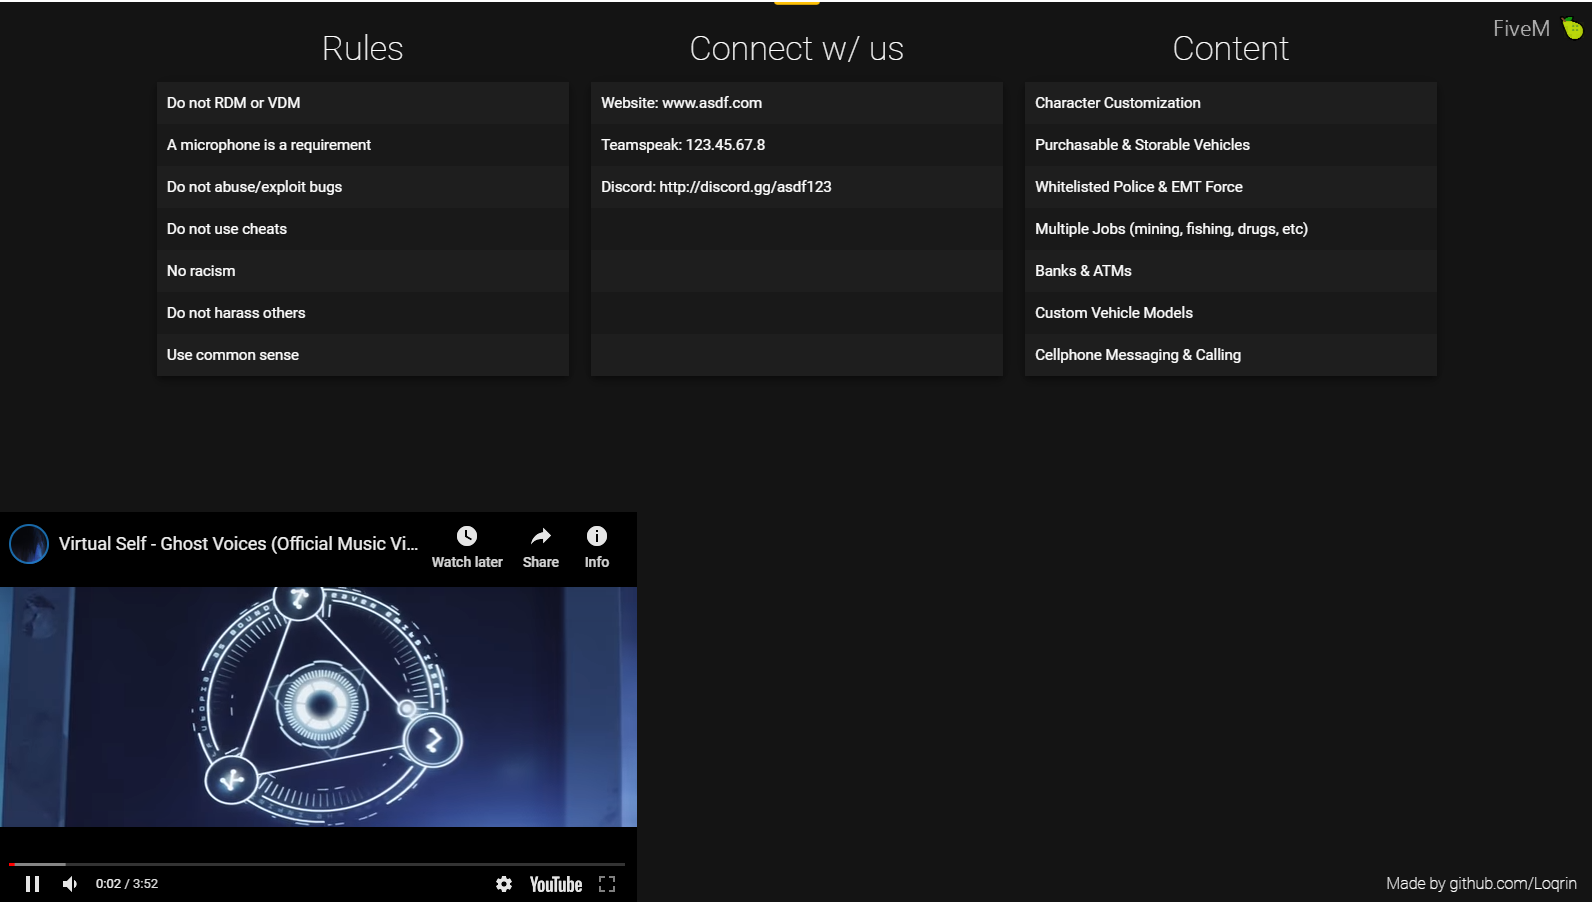Click 'Made by github.com/Loqrin' credit
The width and height of the screenshot is (1592, 902).
click(1481, 883)
